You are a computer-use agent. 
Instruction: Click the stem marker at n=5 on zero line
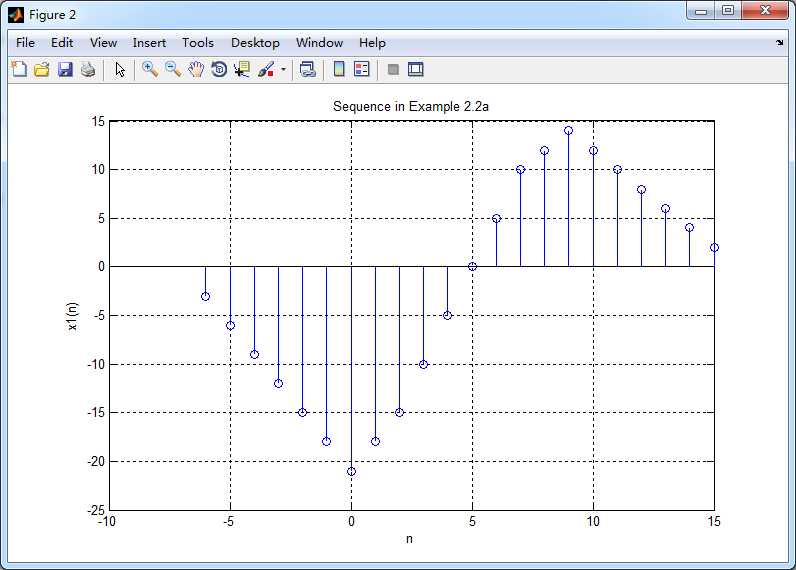click(x=472, y=266)
